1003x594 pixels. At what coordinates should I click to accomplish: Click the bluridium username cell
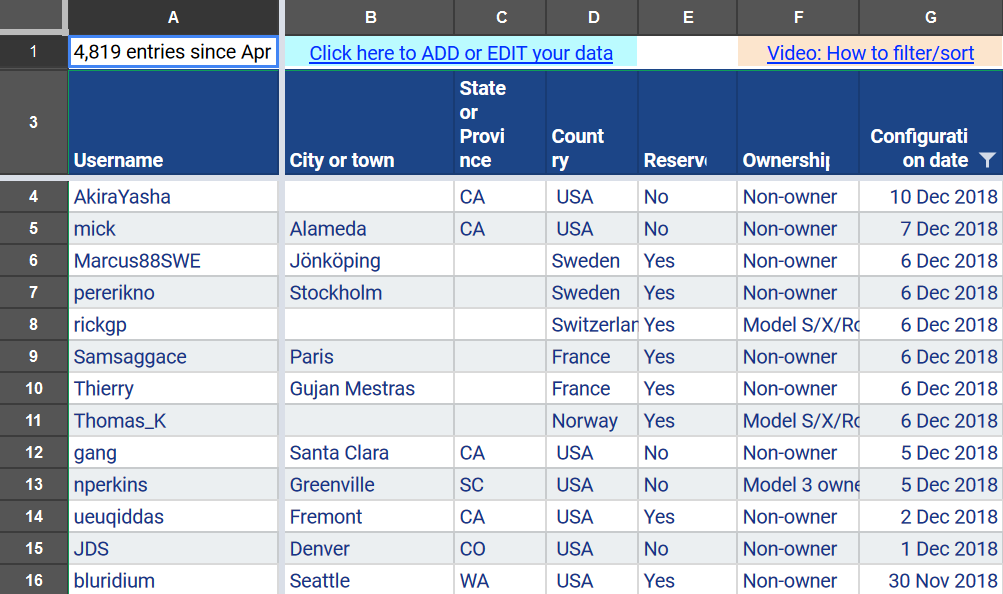[x=173, y=581]
